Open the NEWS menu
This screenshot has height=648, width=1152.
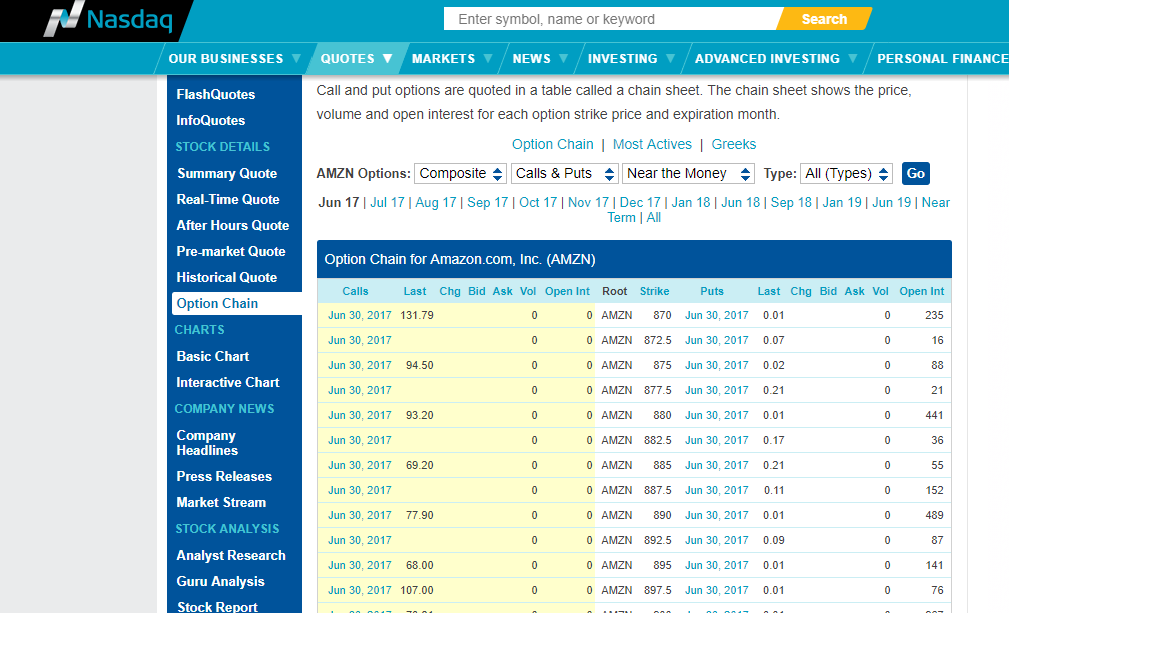click(x=540, y=59)
